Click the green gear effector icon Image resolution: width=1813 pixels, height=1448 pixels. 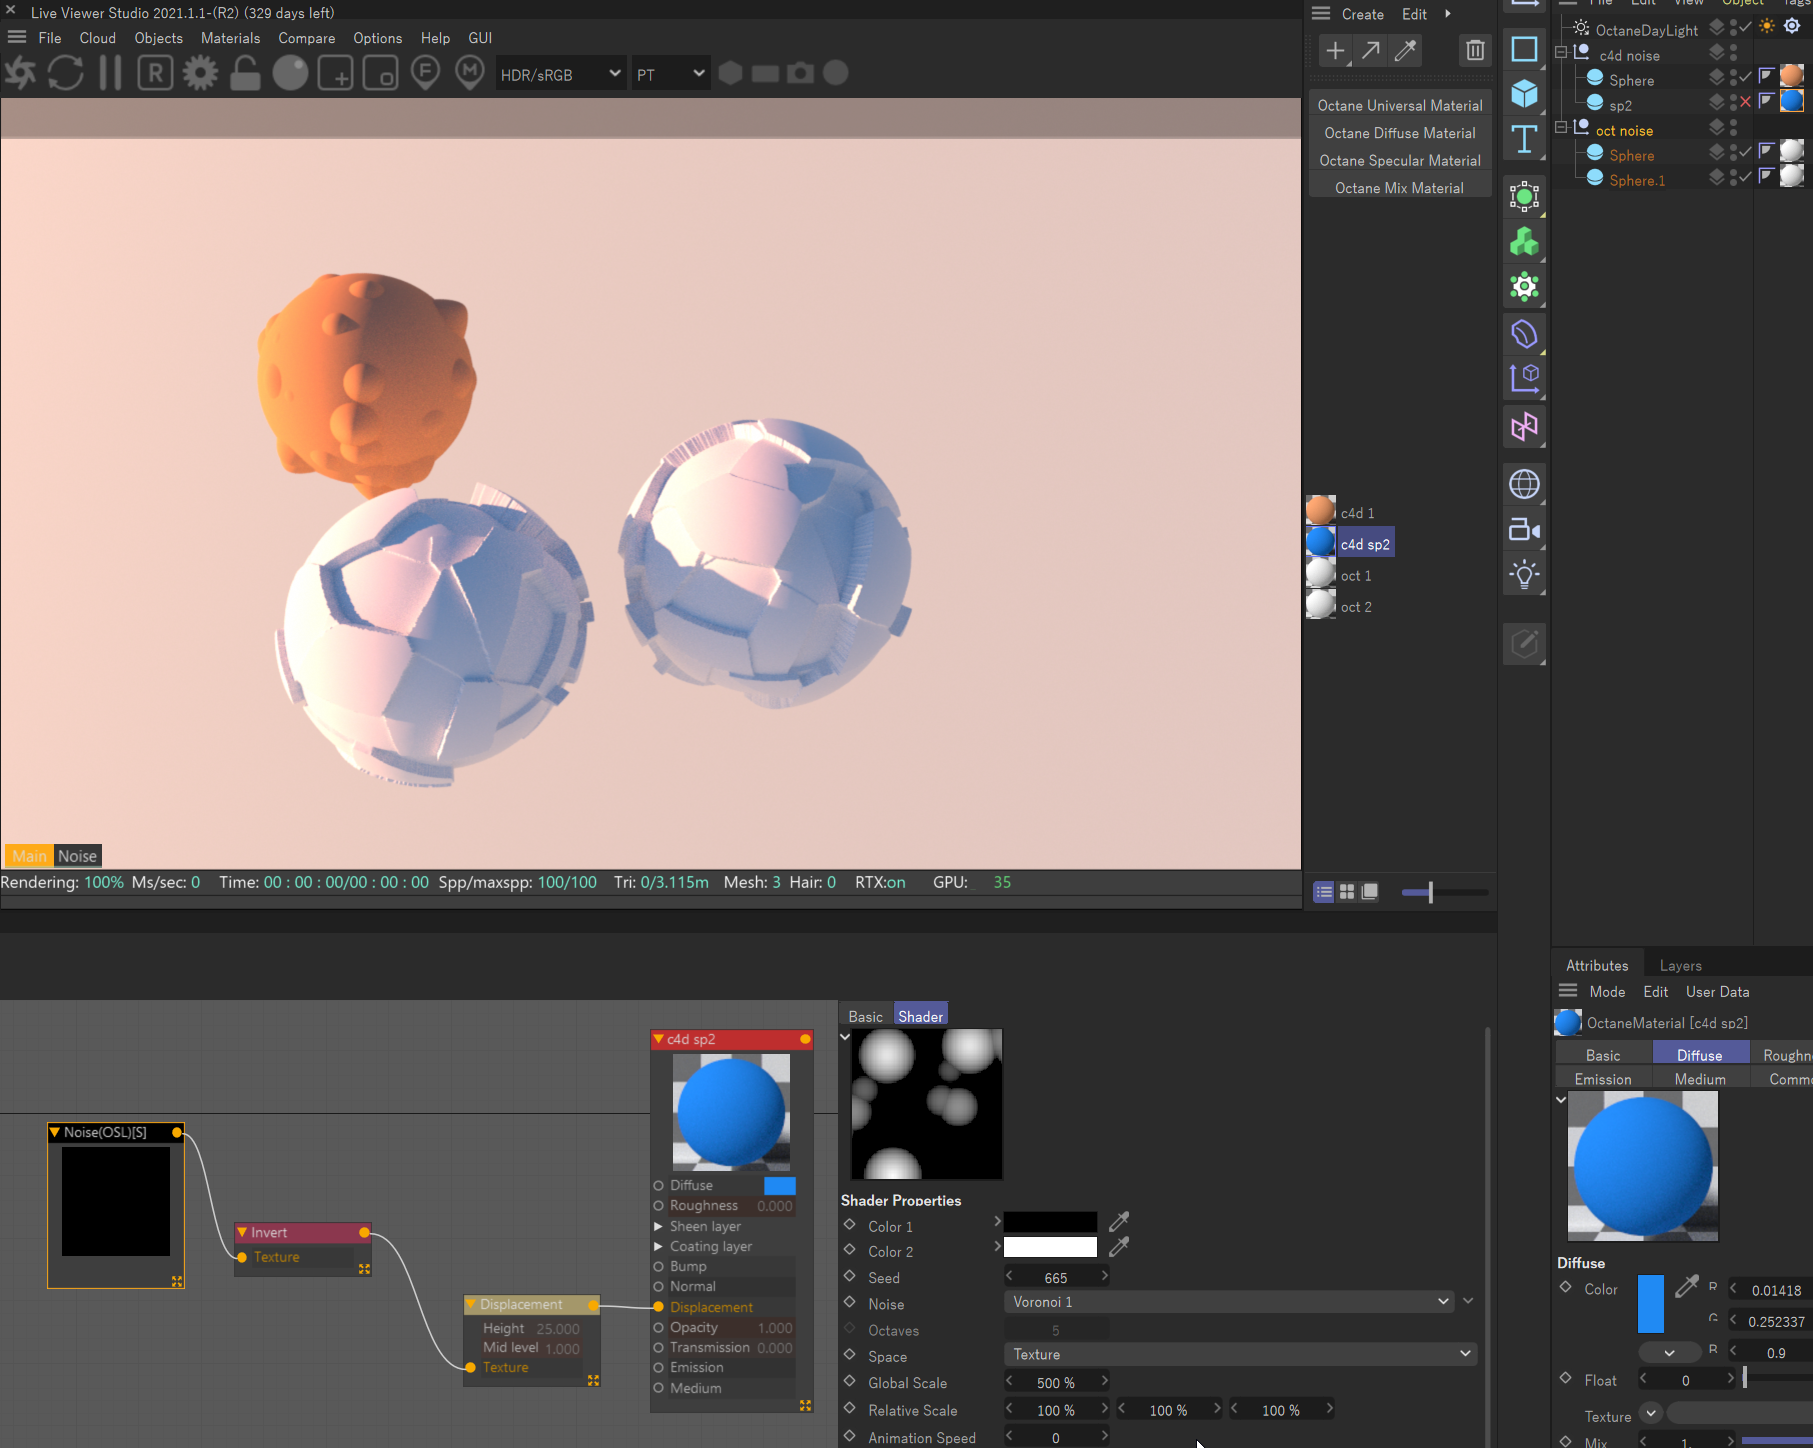tap(1524, 287)
